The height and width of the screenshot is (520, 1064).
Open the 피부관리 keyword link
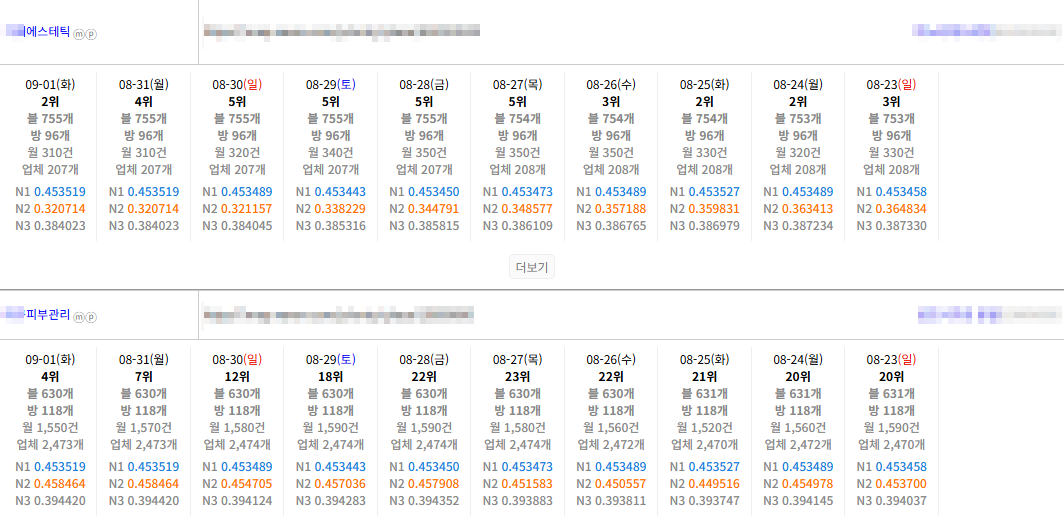tap(48, 314)
